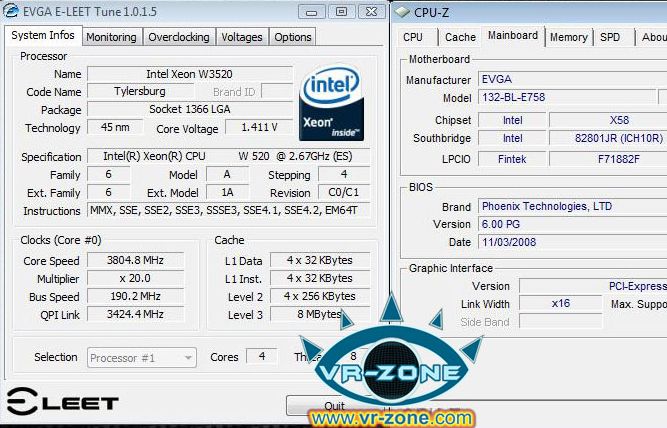This screenshot has width=667, height=428.
Task: Click the L1 Data cache value
Action: pyautogui.click(x=320, y=260)
